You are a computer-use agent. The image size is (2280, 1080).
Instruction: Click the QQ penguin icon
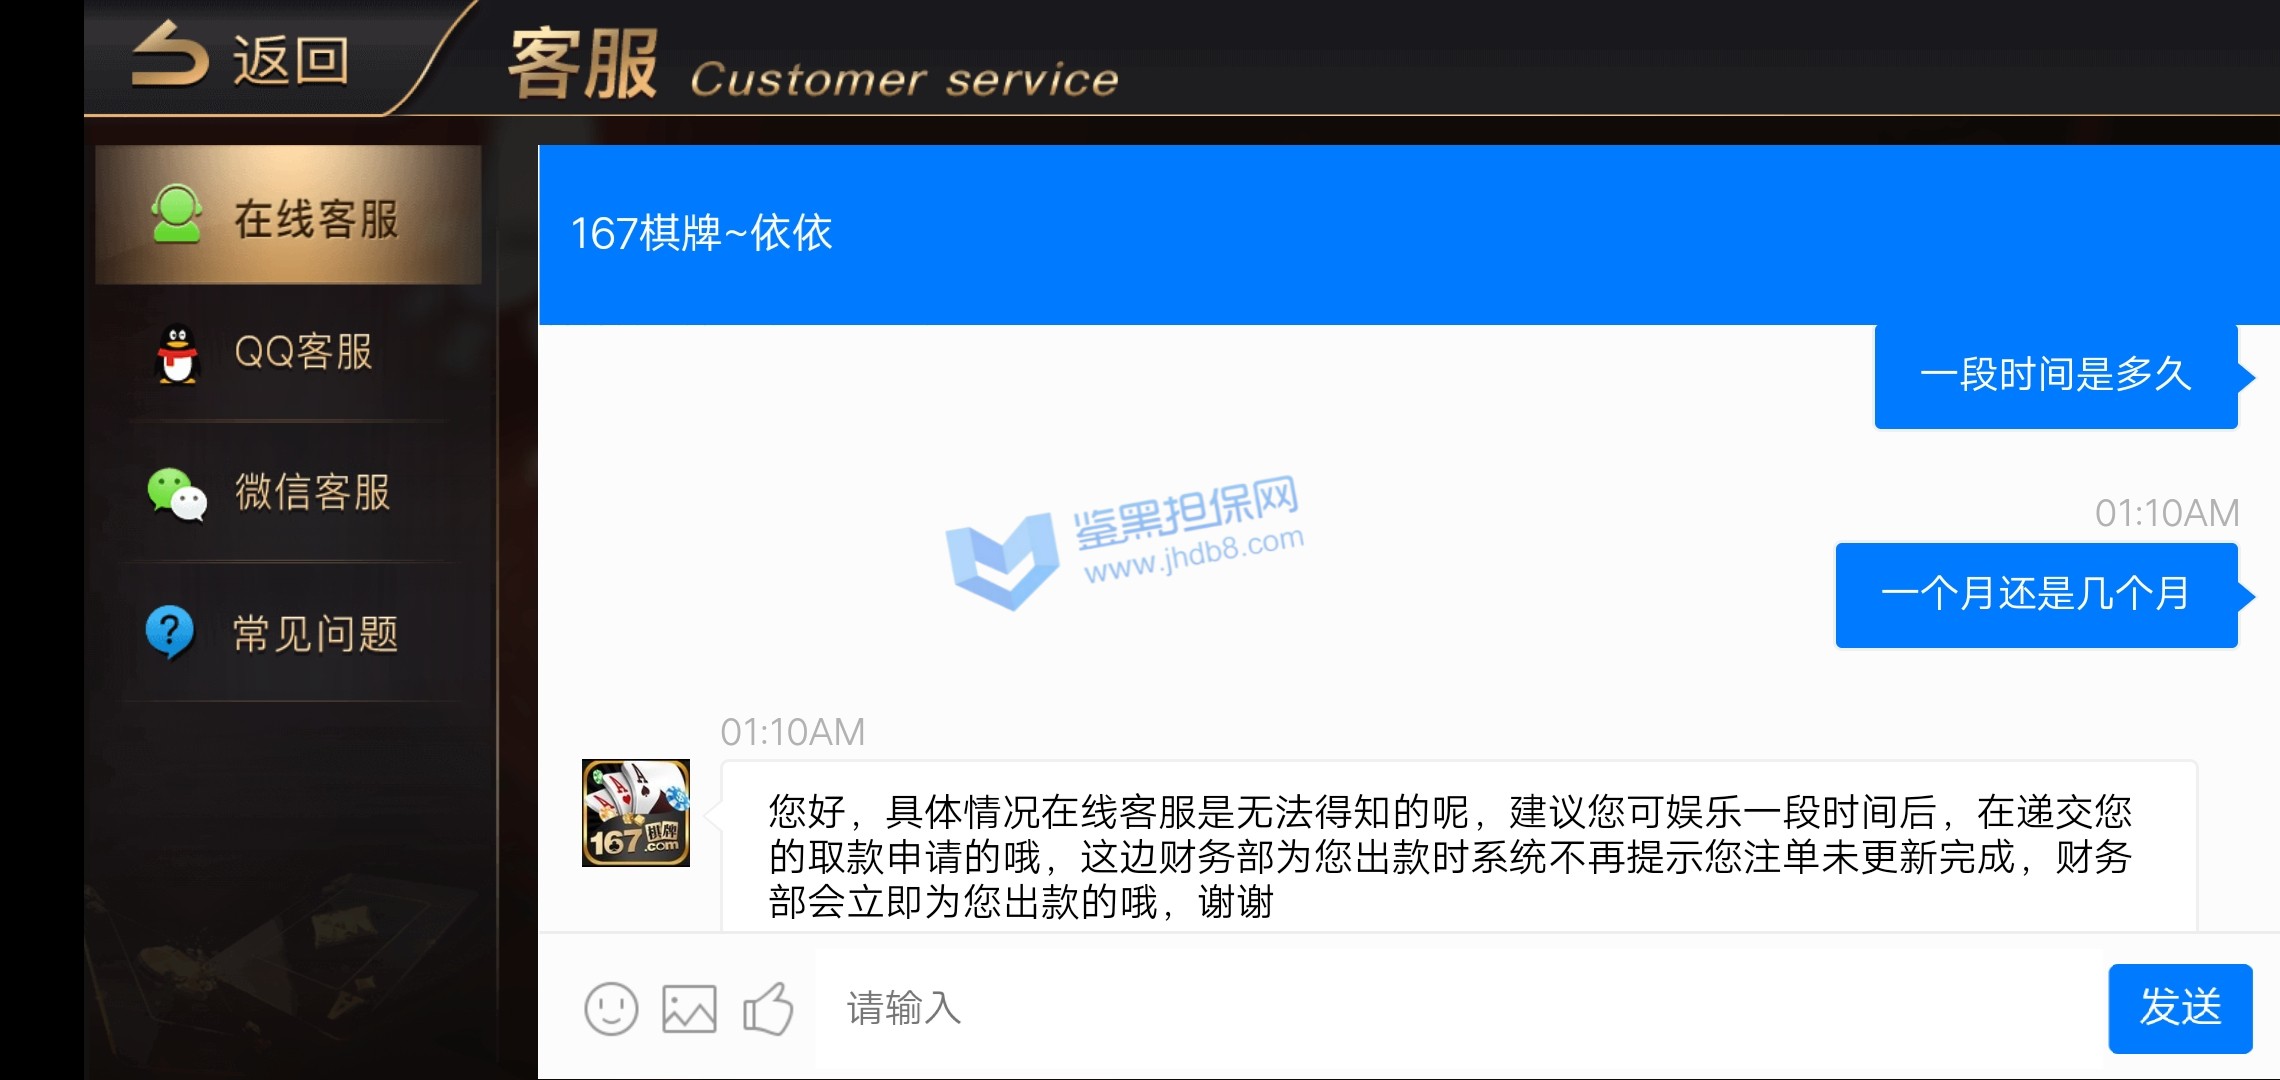[178, 355]
